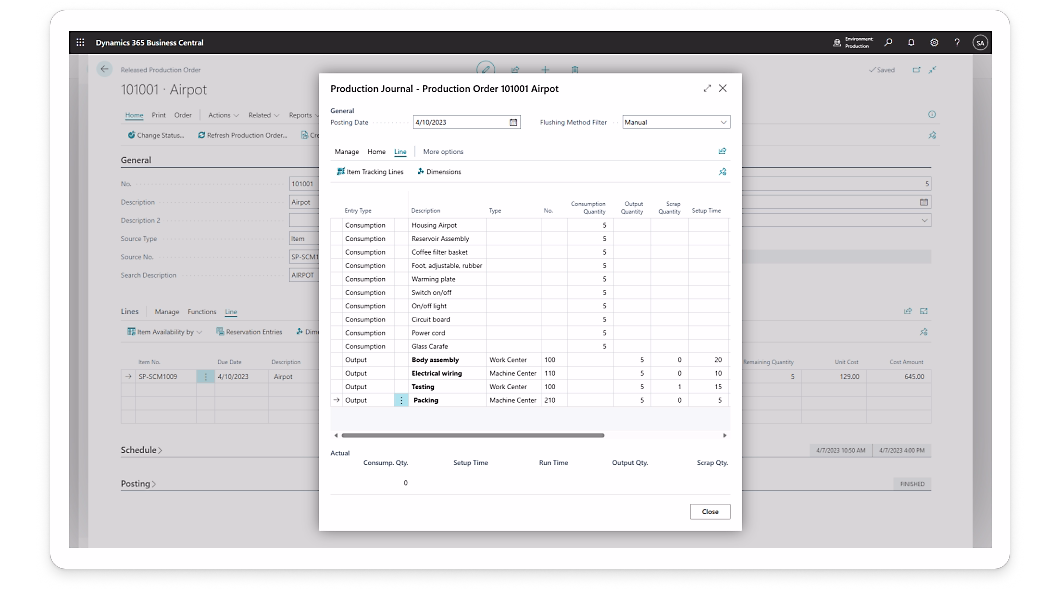
Task: Open order page in new window icon
Action: (x=917, y=70)
